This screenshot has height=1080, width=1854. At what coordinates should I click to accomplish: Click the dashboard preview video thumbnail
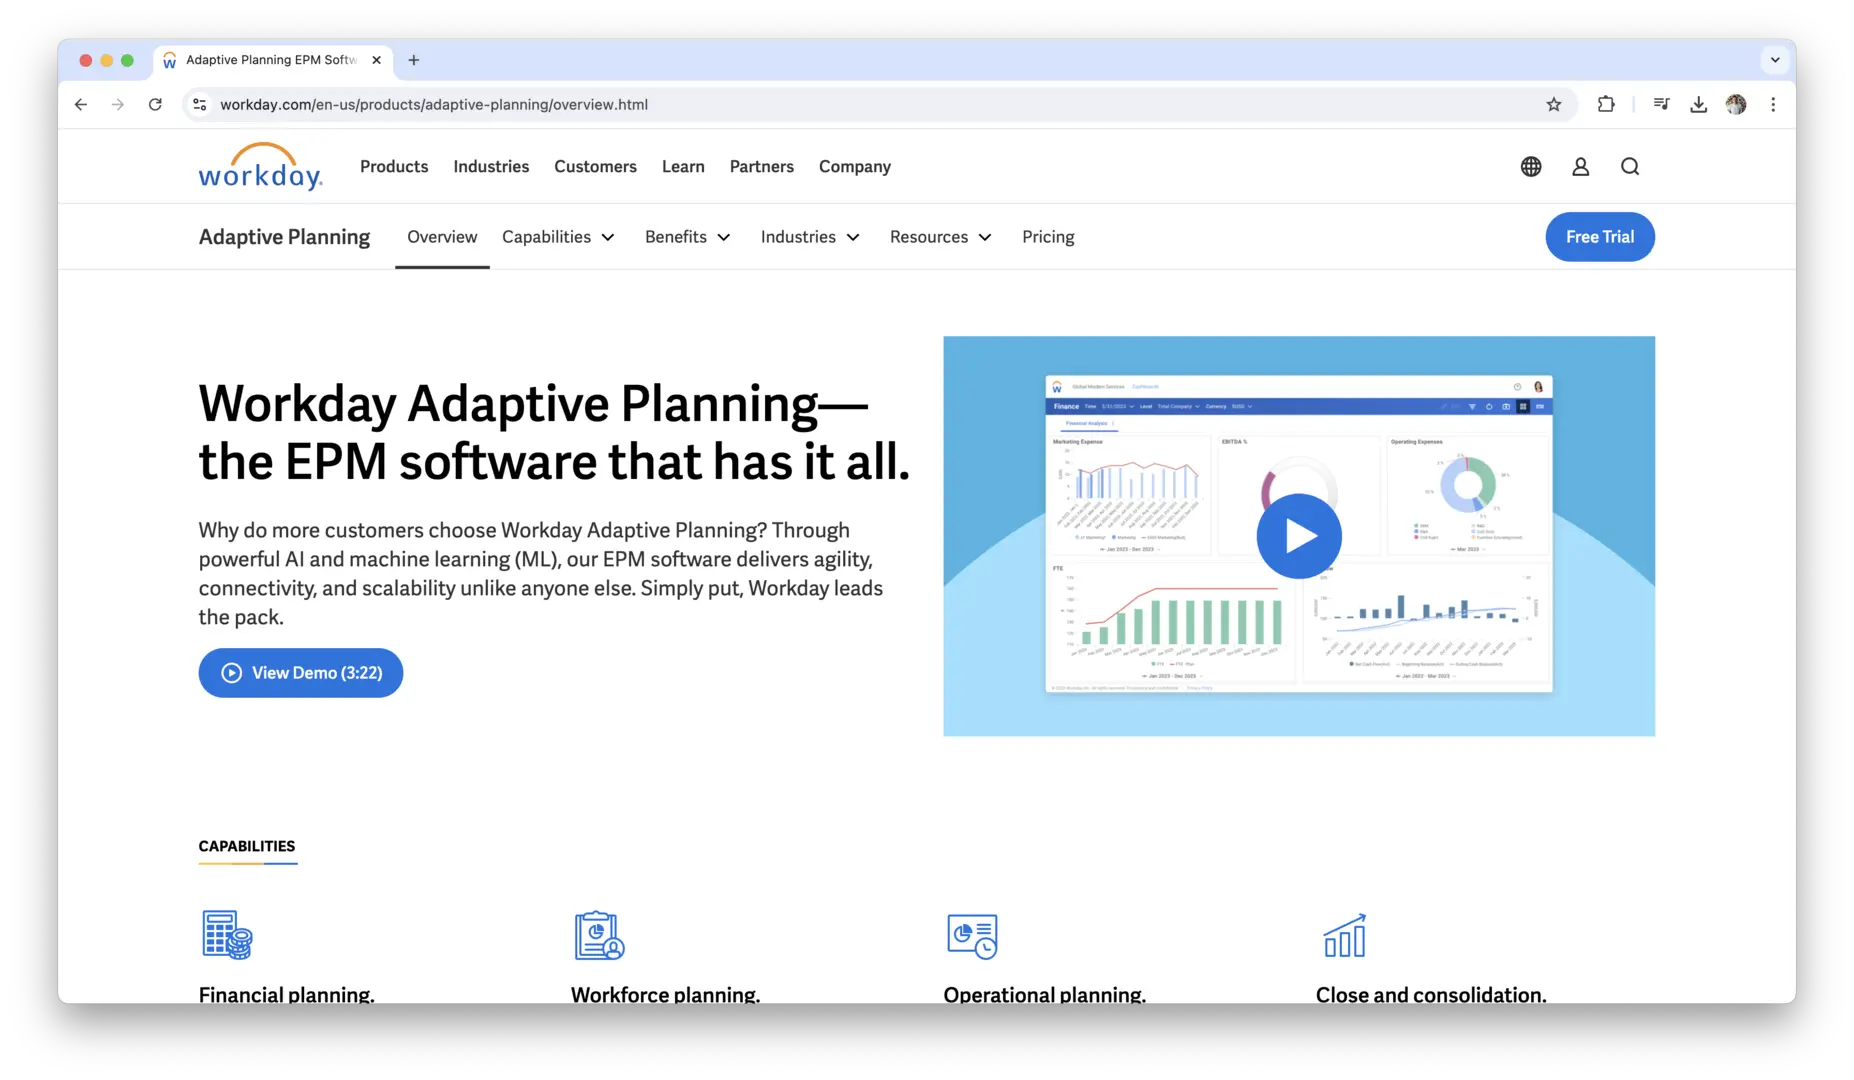point(1299,536)
